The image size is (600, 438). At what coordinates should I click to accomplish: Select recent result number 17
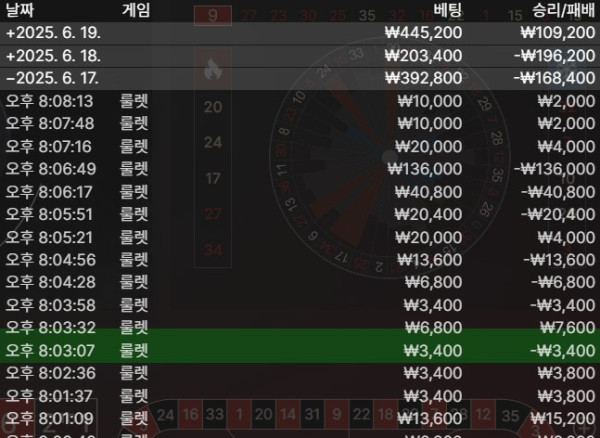pos(211,178)
